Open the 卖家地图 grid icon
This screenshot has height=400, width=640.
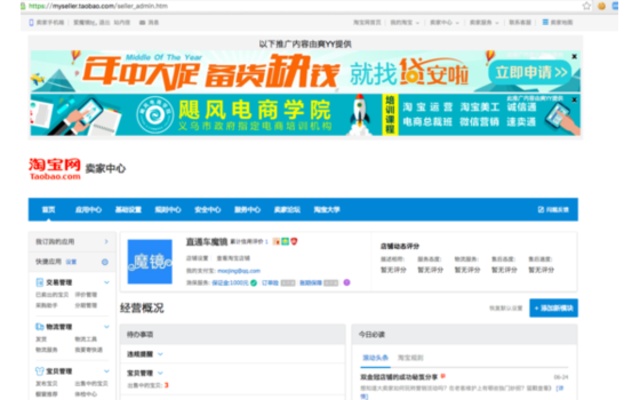[545, 22]
